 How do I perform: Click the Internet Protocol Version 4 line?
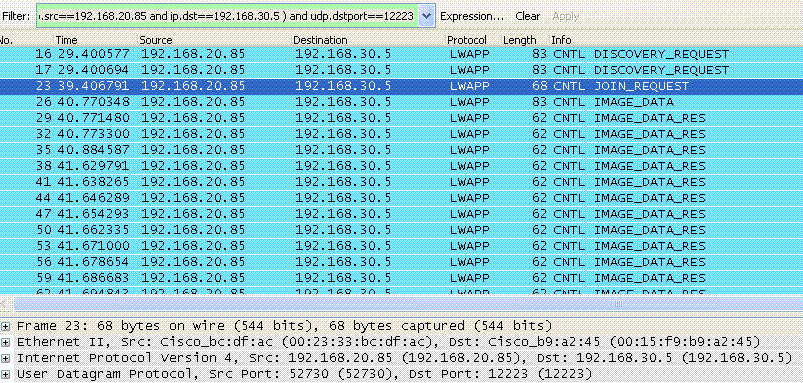tap(405, 358)
